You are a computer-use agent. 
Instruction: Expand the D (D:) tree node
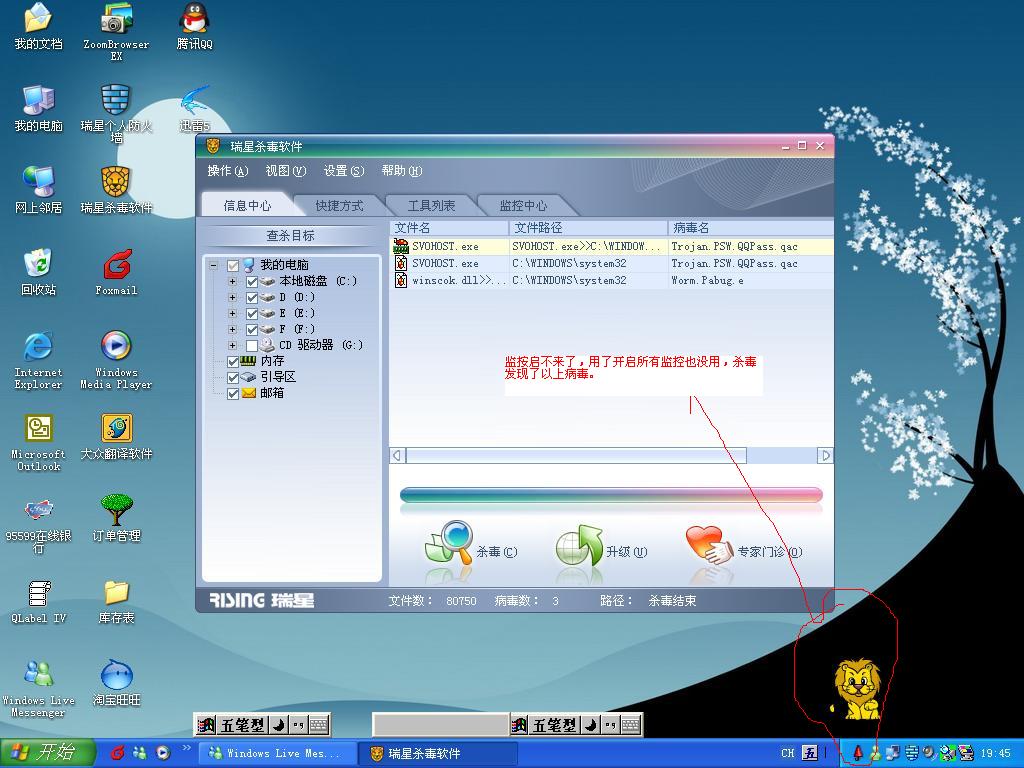[x=232, y=297]
